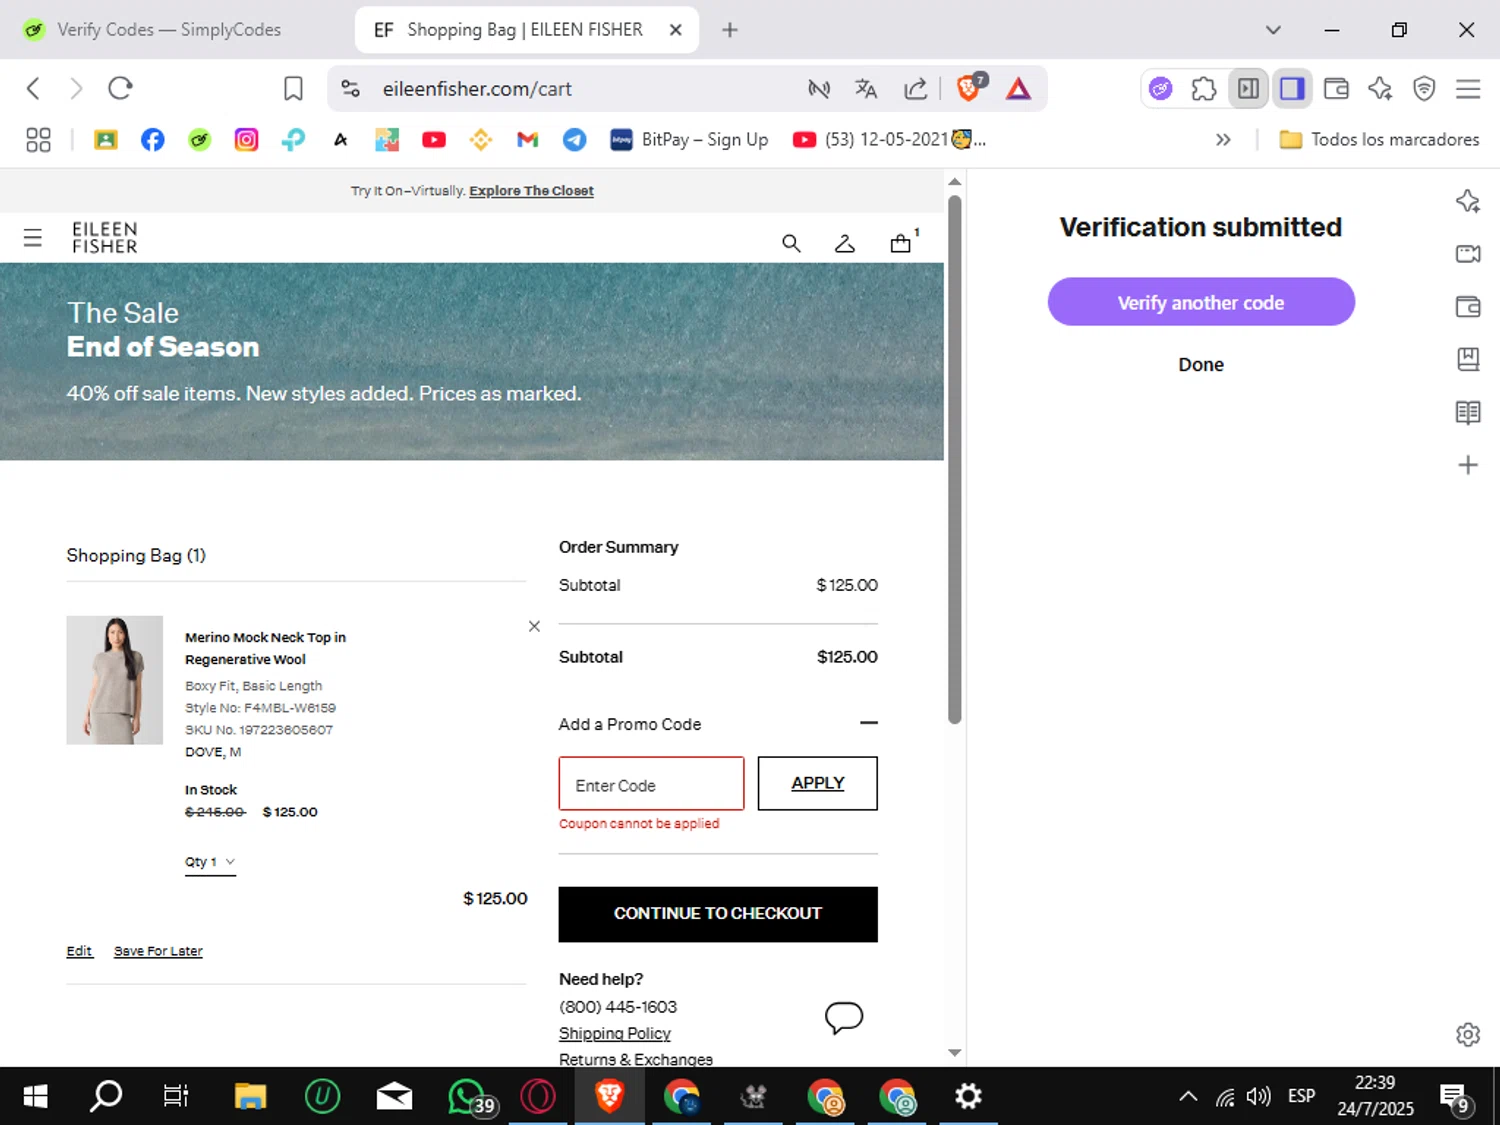Viewport: 1500px width, 1125px height.
Task: Click the page vertical scrollbar thumb
Action: (955, 460)
